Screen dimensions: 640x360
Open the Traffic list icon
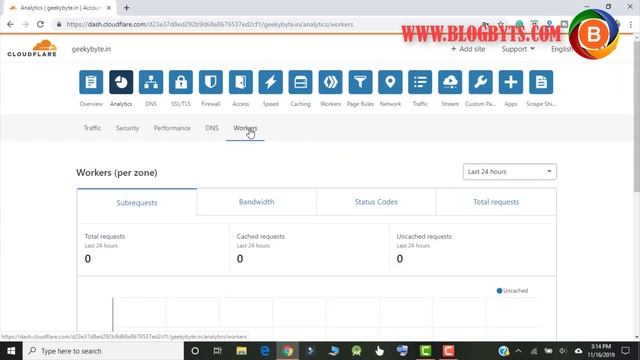click(420, 82)
